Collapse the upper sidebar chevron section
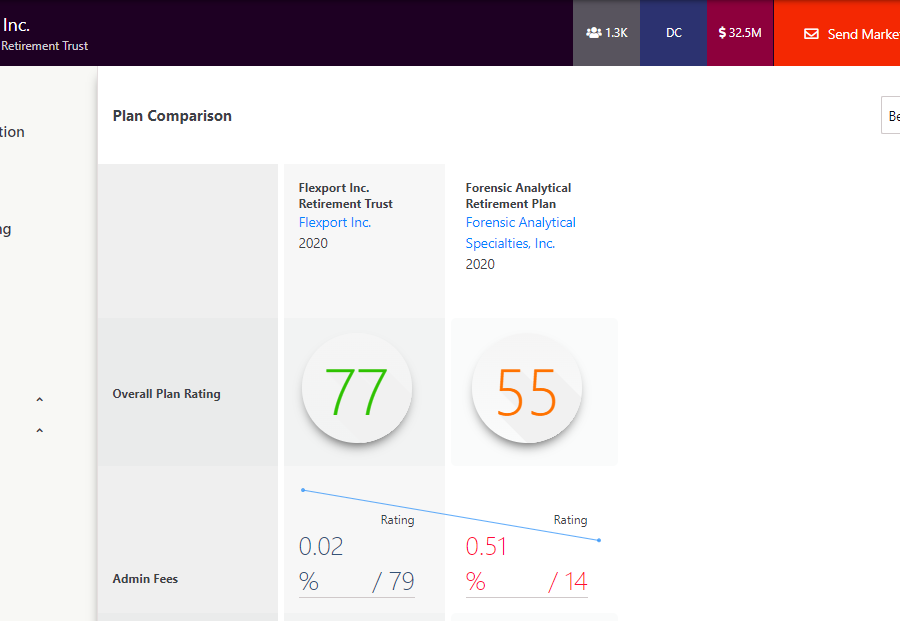The width and height of the screenshot is (900, 621). pos(40,400)
